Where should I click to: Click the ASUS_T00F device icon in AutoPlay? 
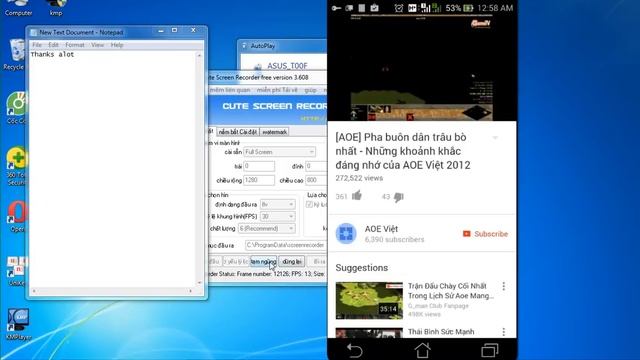tap(257, 66)
